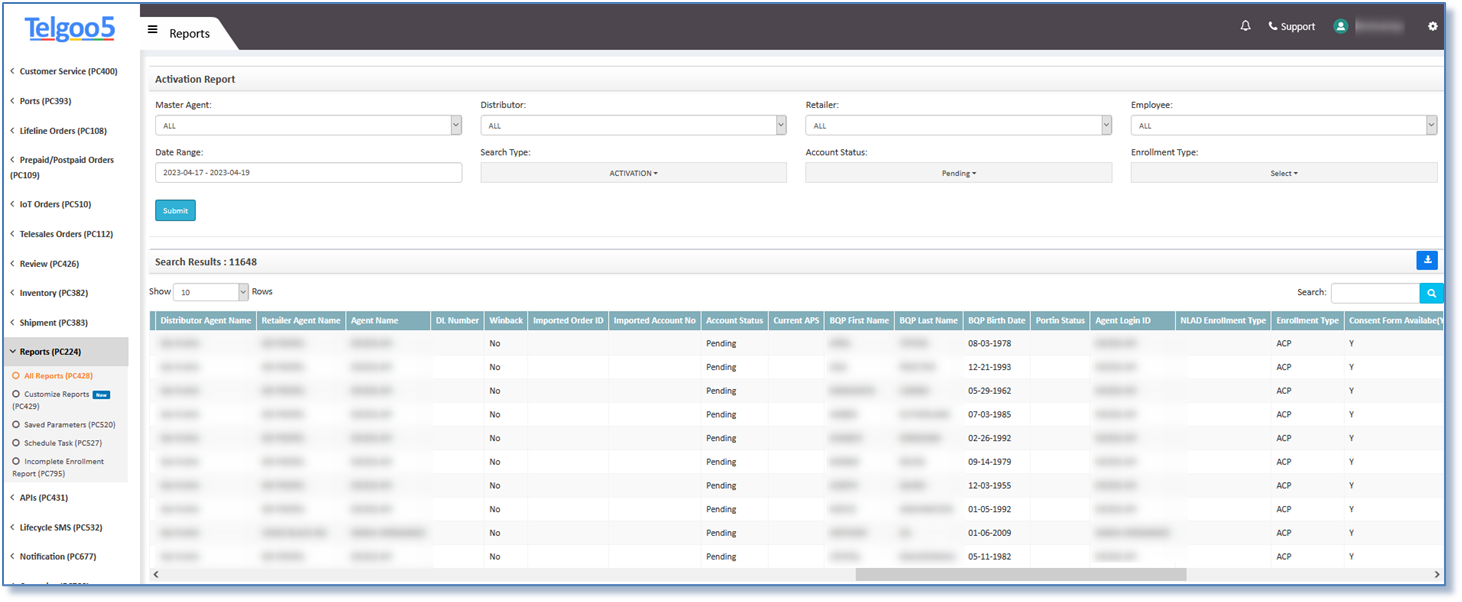Sort by Imported Order ID column

tap(568, 321)
